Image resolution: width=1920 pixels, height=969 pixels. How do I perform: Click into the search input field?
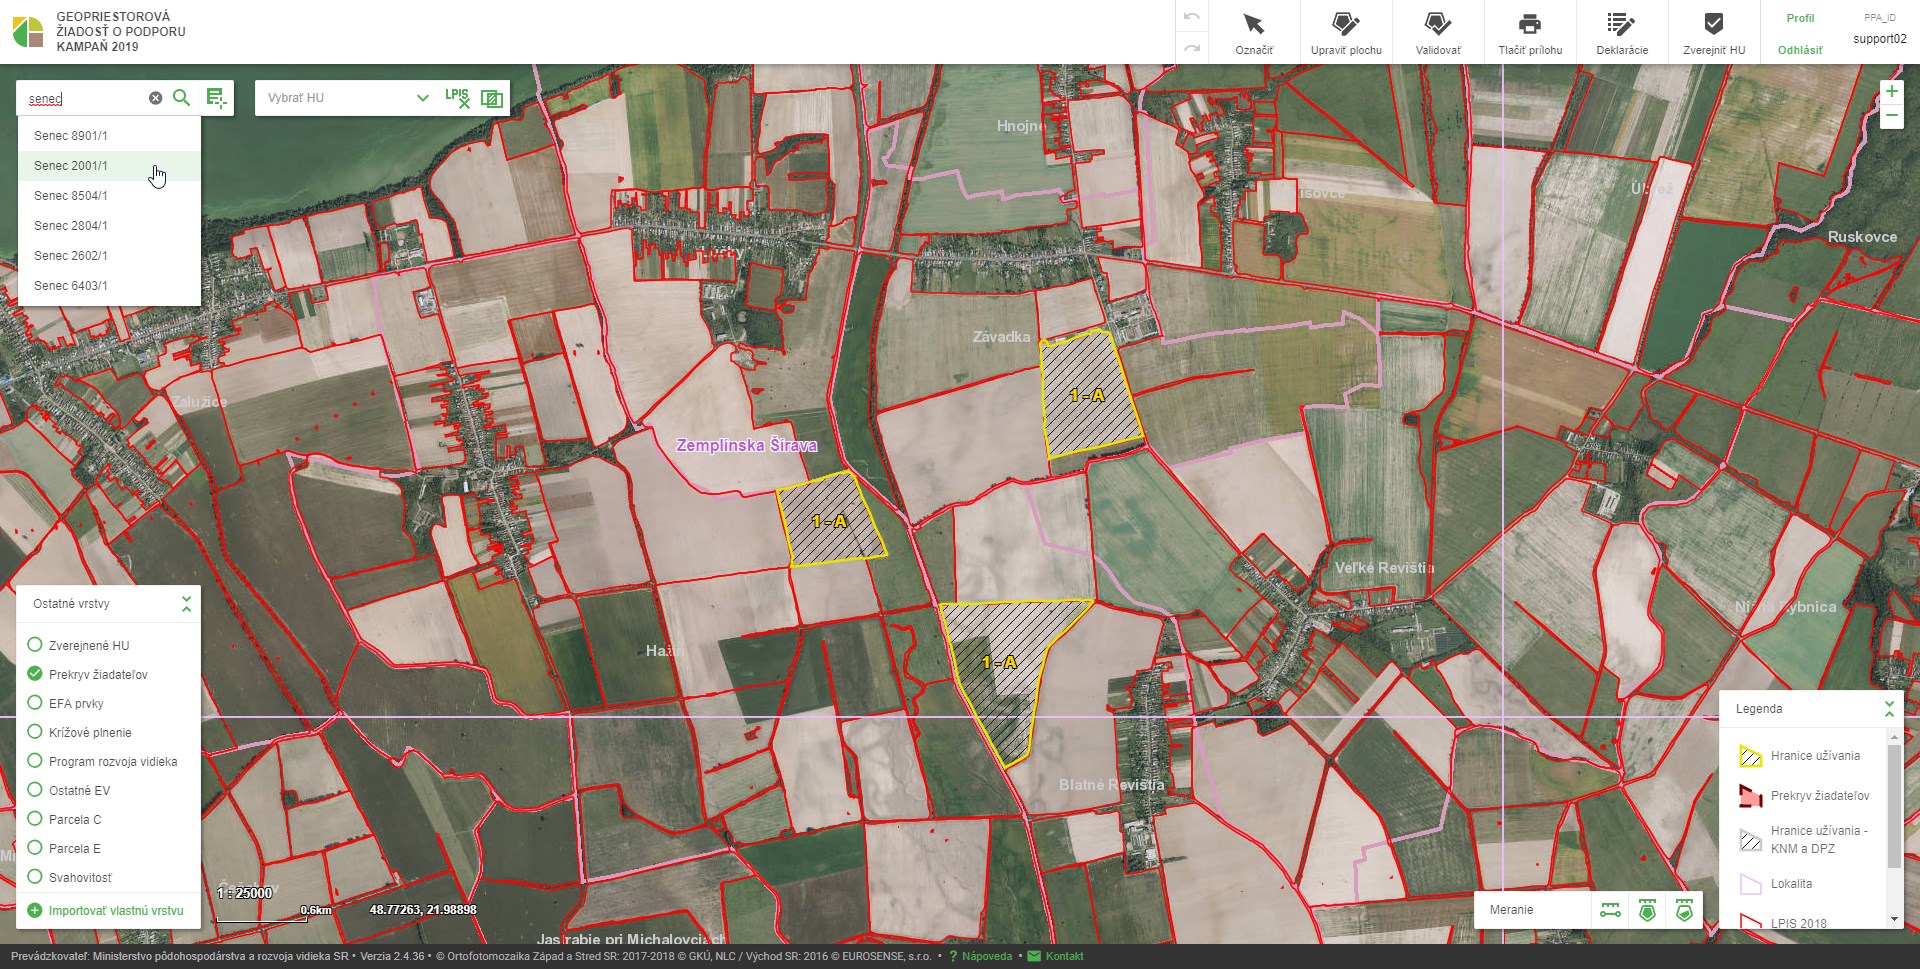[84, 98]
